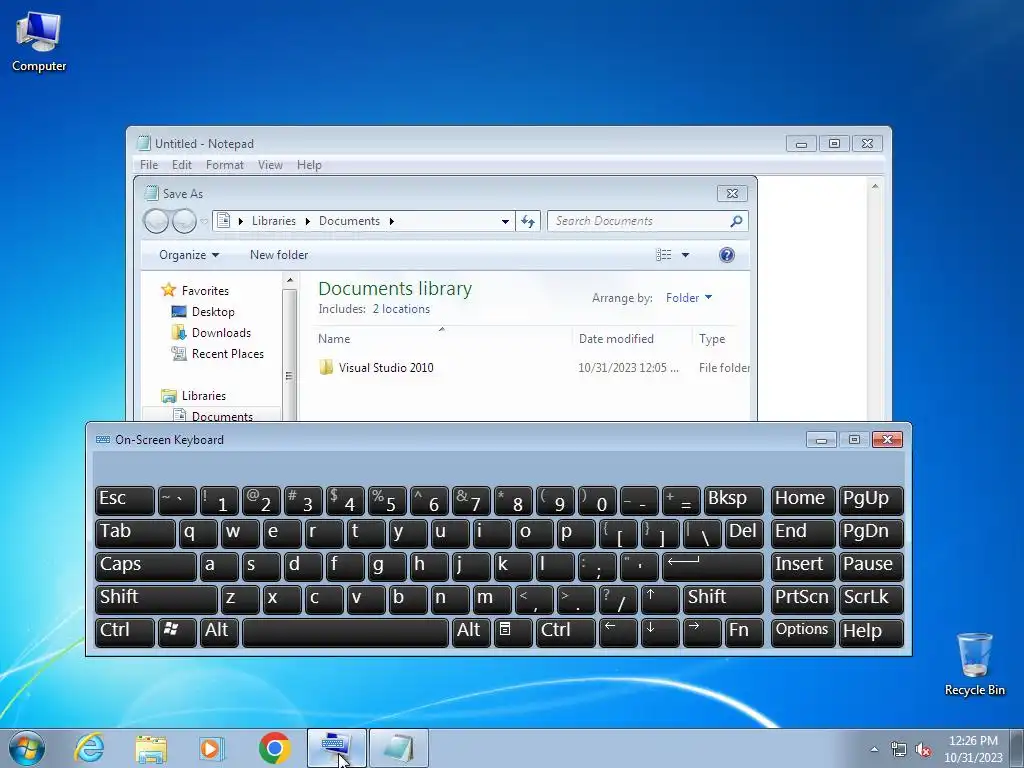Click New folder in Save As
Viewport: 1024px width, 768px height.
point(279,255)
